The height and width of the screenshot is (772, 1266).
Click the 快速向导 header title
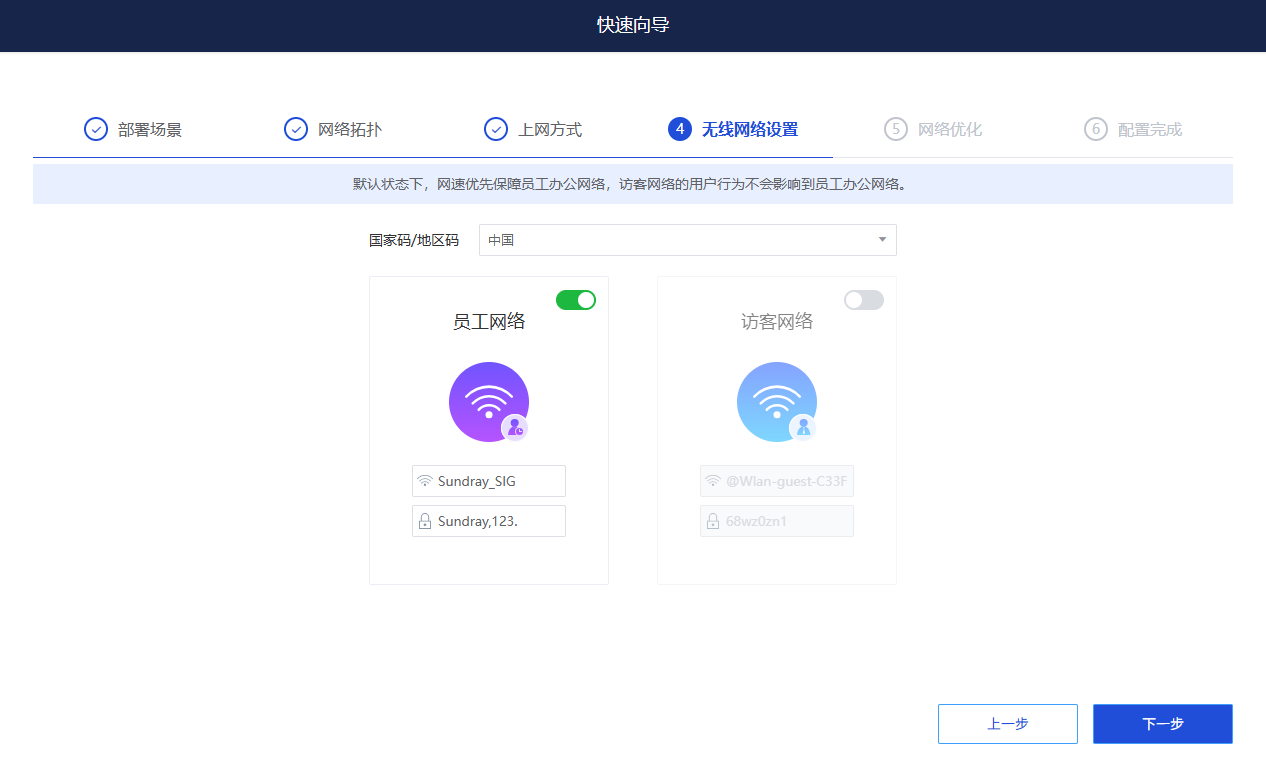[x=633, y=25]
